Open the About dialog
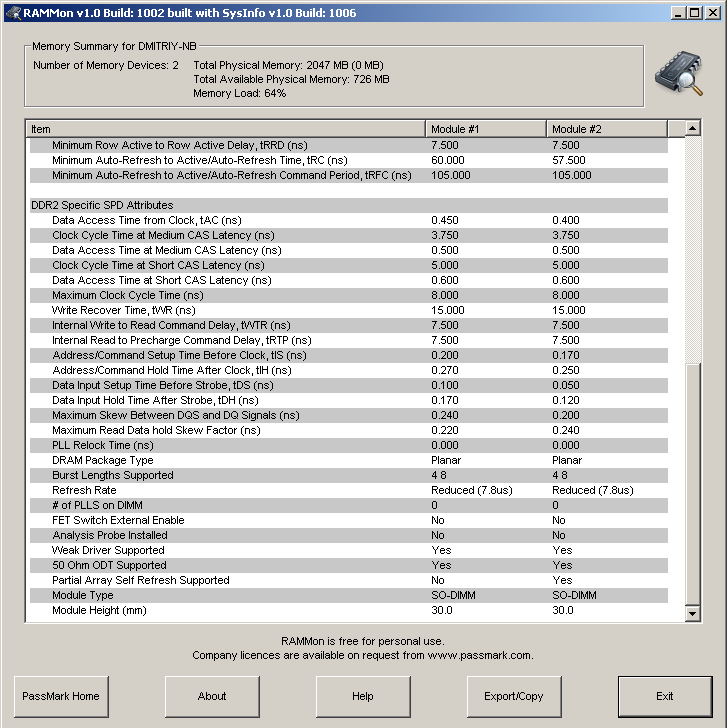Viewport: 727px width, 728px height. coord(212,696)
